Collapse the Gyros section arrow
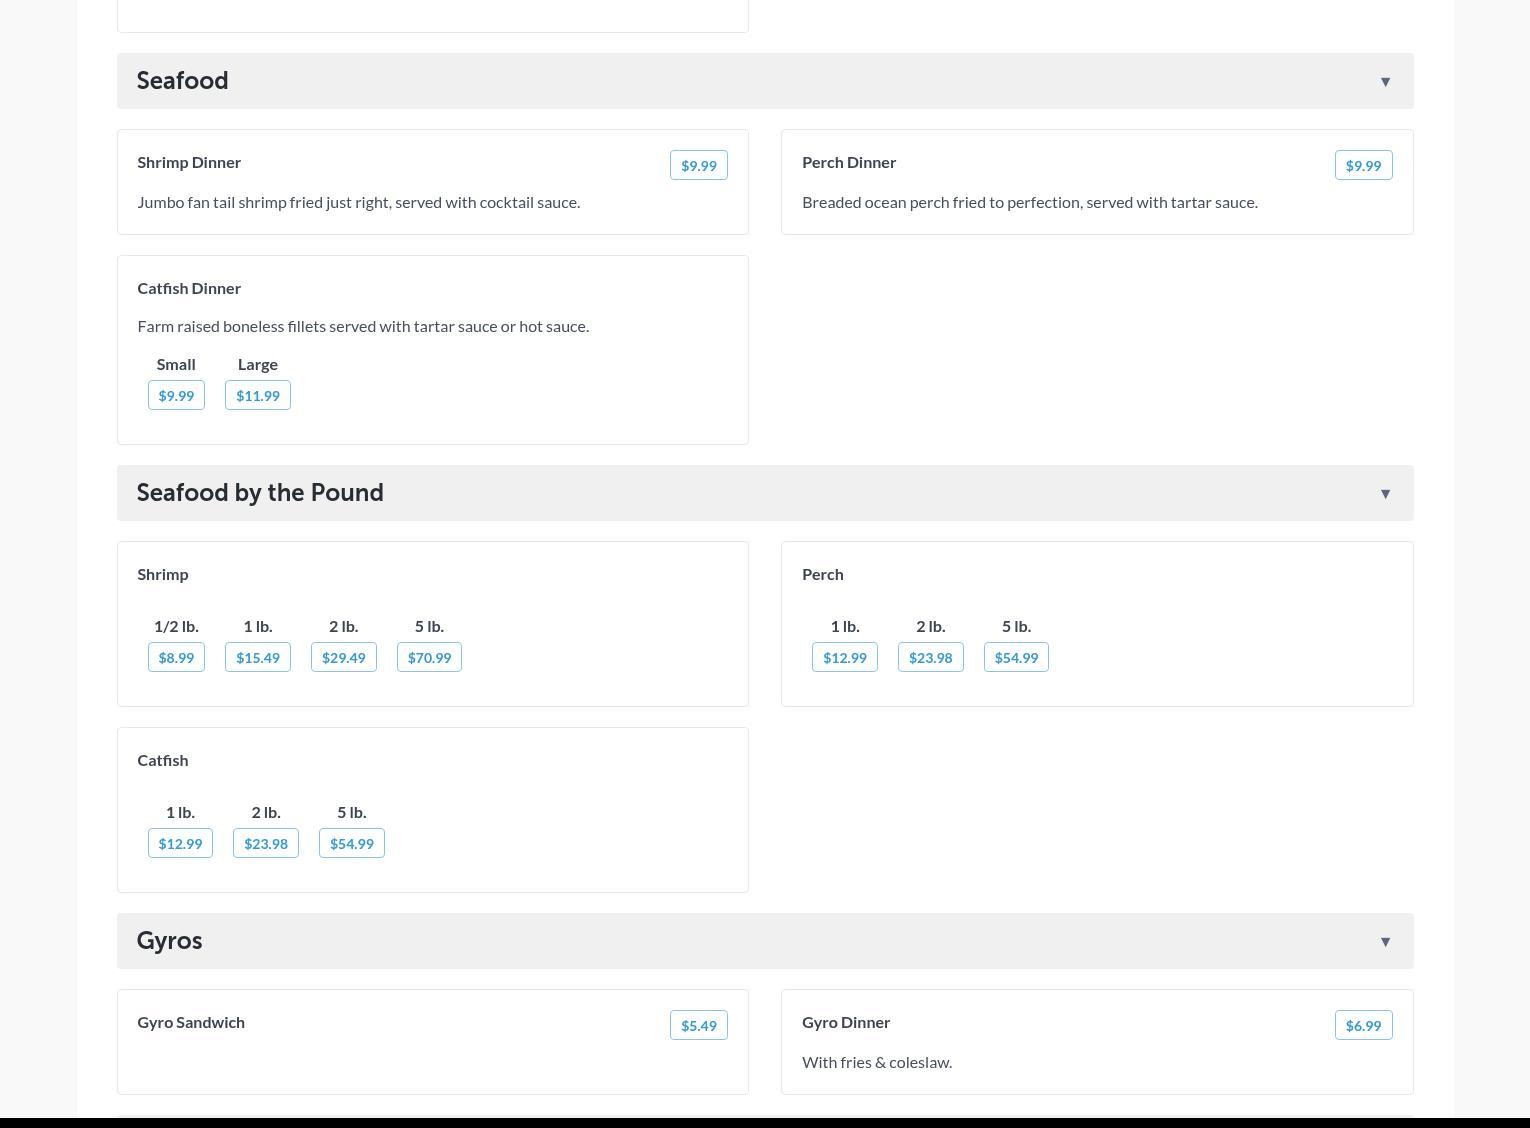Screen dimensions: 1530x1128 click(x=1385, y=942)
